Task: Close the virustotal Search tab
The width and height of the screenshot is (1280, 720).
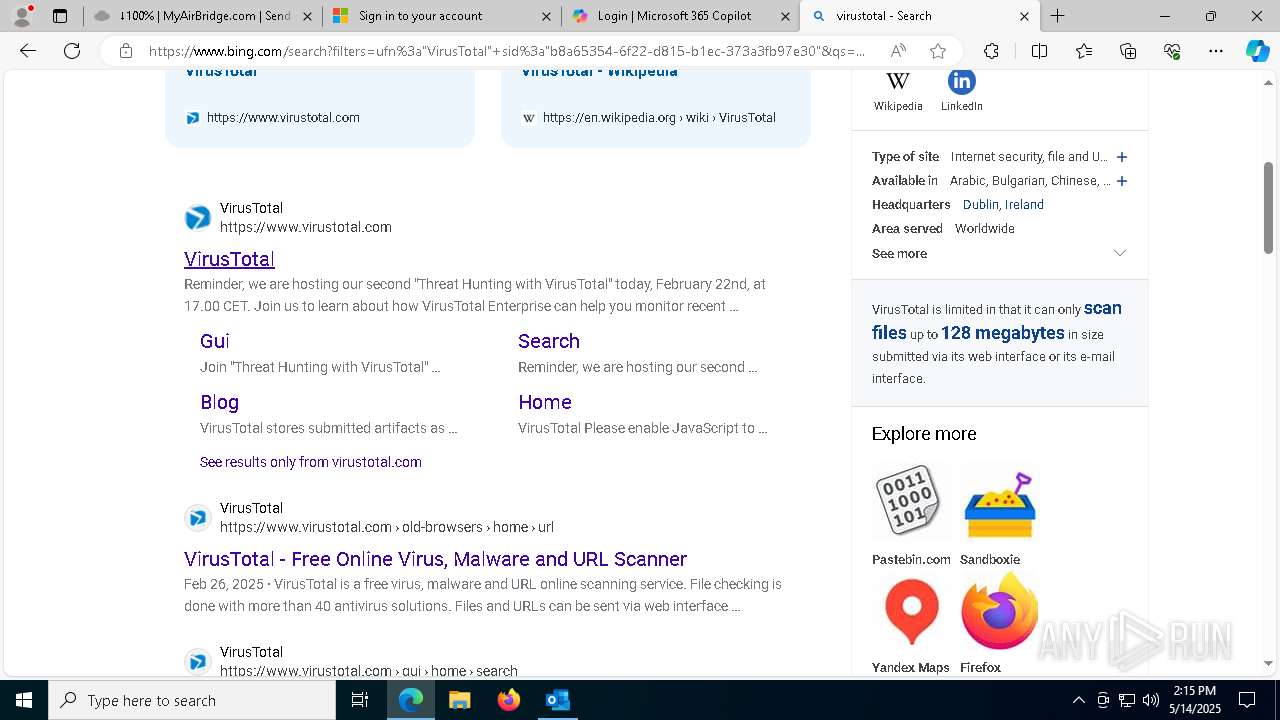Action: (x=1024, y=16)
